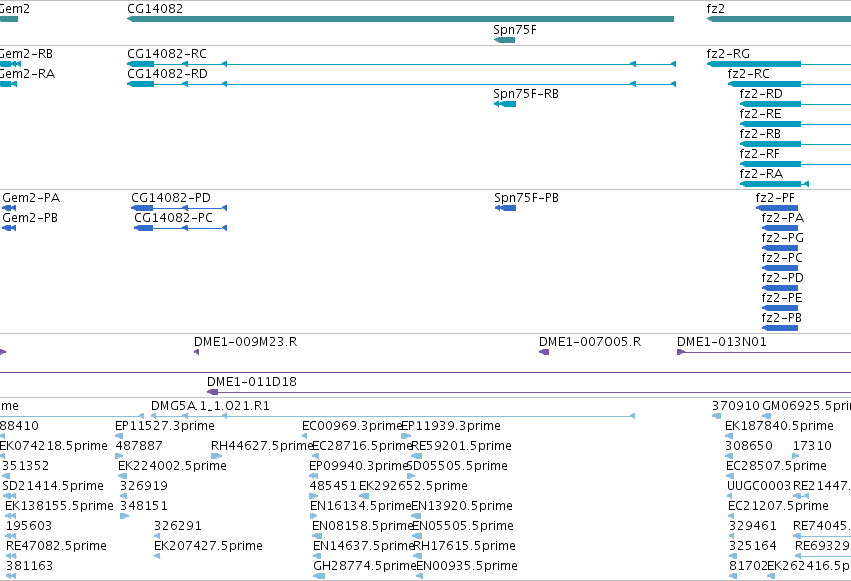The height and width of the screenshot is (581, 851).
Task: Select the DME1-011D18 clone label
Action: (x=252, y=382)
